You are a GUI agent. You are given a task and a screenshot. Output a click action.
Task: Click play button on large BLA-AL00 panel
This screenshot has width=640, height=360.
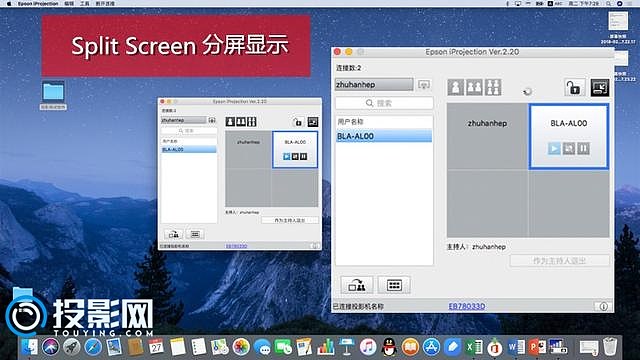tap(554, 148)
